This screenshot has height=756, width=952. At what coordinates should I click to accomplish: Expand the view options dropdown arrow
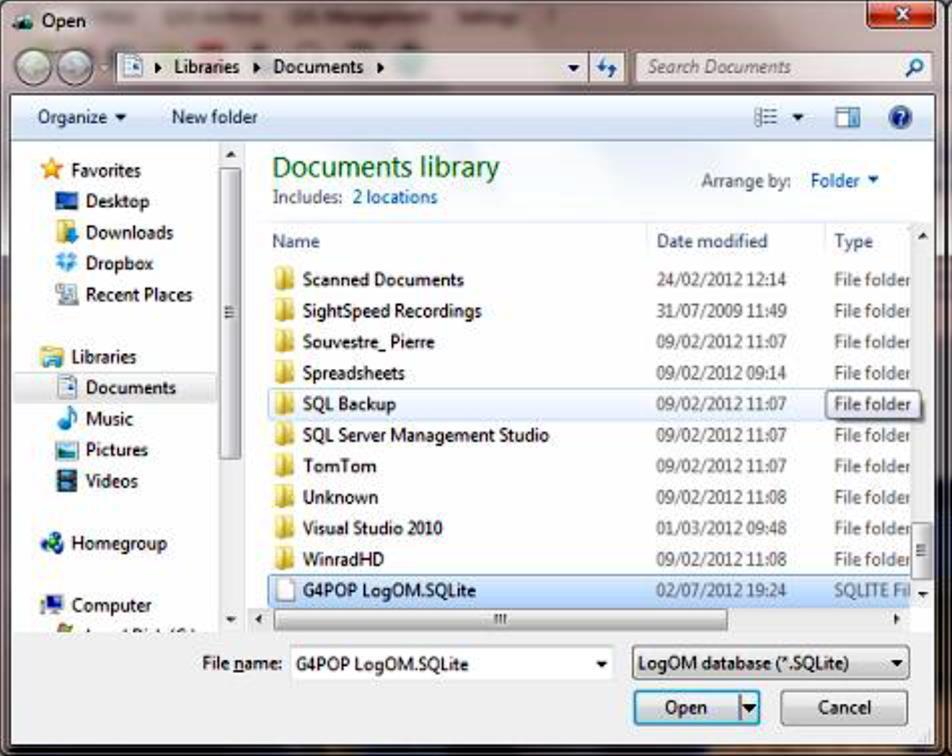[798, 117]
